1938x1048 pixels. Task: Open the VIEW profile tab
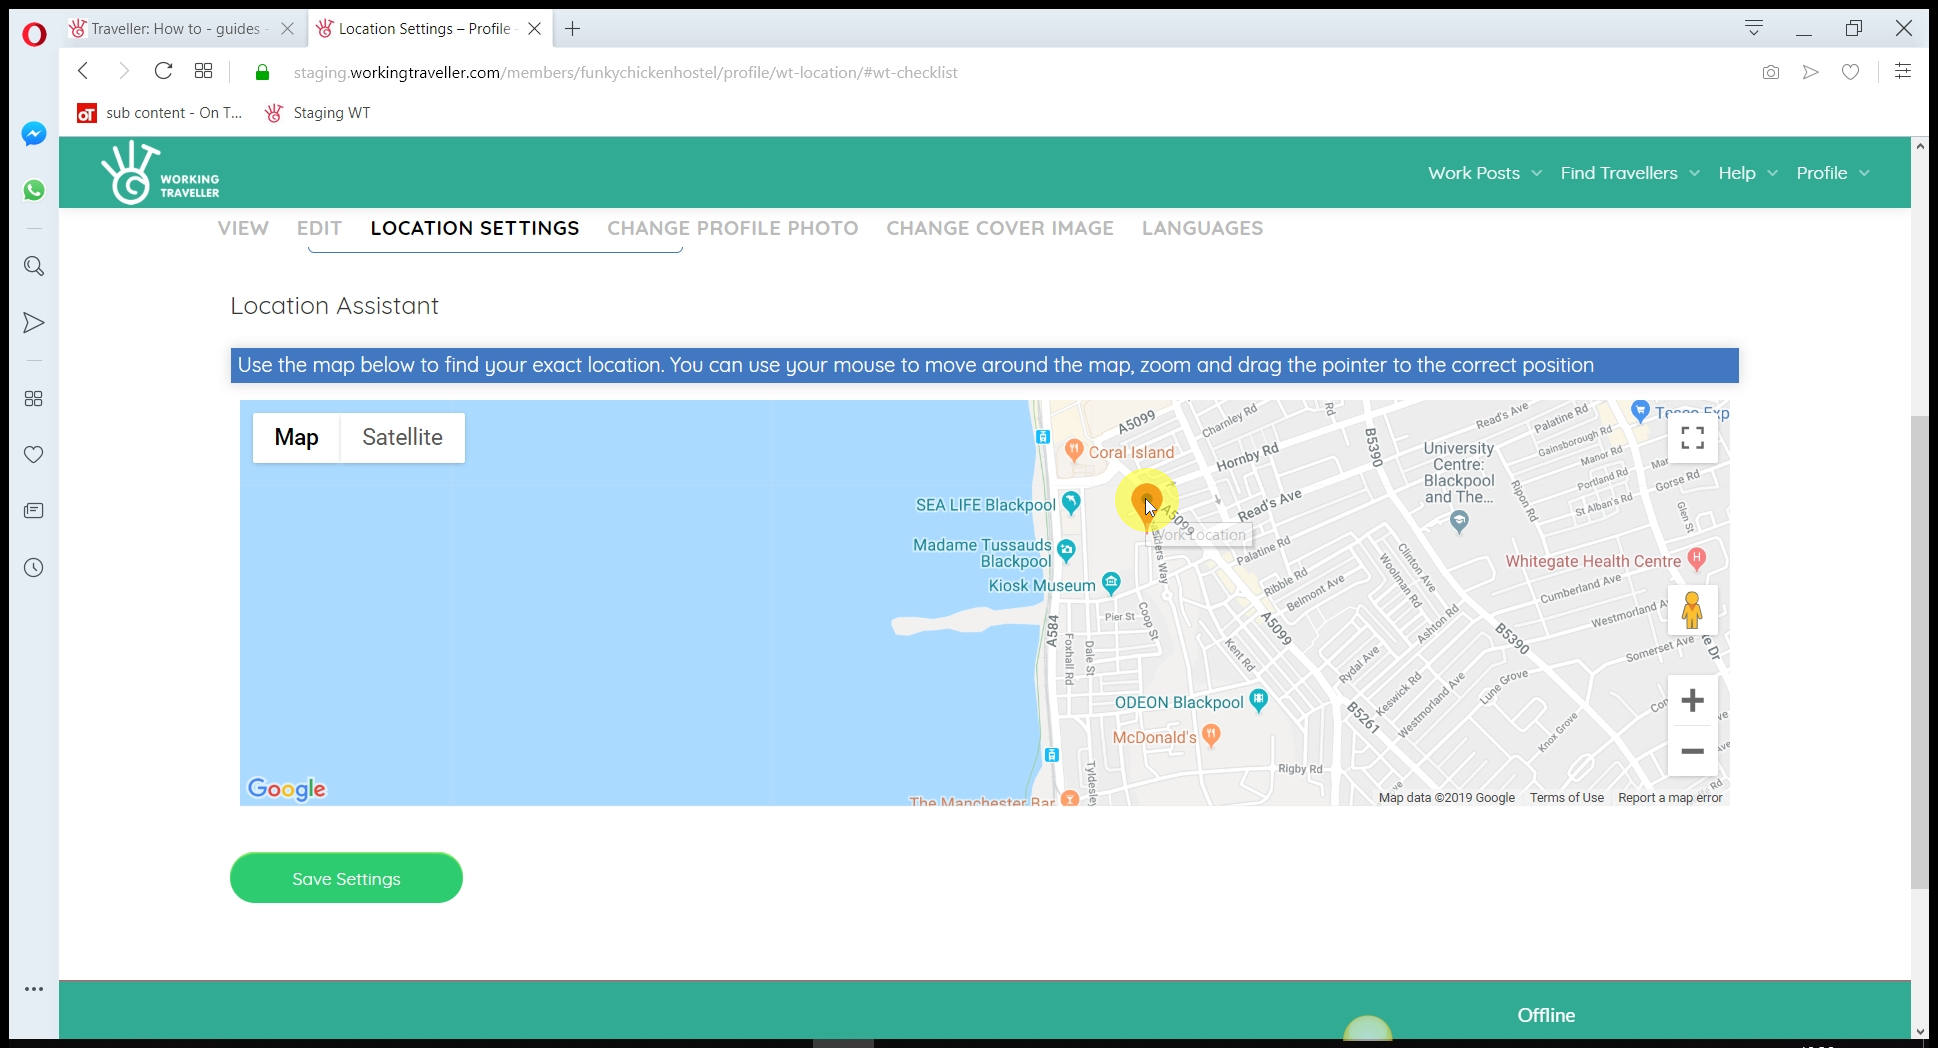[243, 228]
